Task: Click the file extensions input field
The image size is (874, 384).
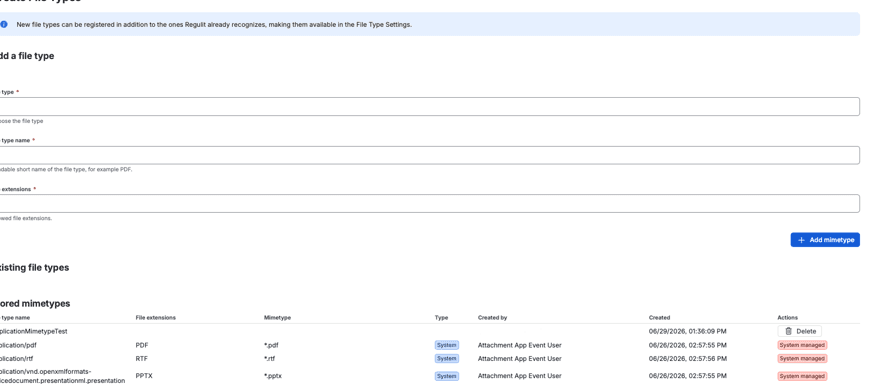Action: click(430, 203)
